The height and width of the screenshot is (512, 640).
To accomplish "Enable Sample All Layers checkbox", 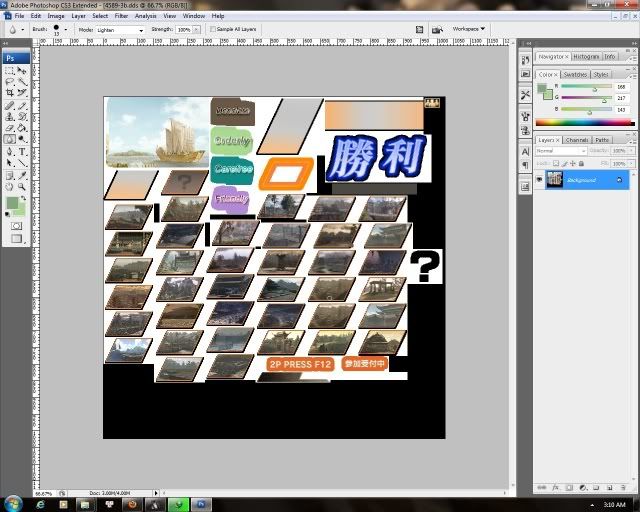I will click(213, 30).
